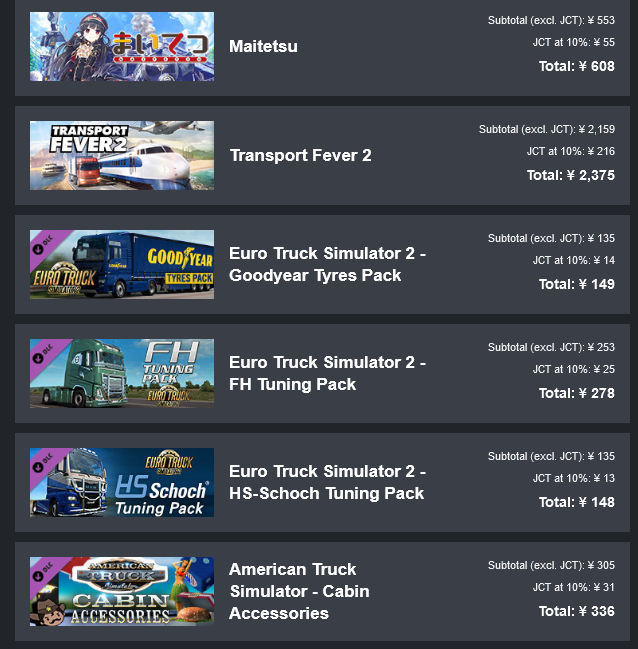The height and width of the screenshot is (649, 638).
Task: Select the Maitetsu title text
Action: pos(263,46)
